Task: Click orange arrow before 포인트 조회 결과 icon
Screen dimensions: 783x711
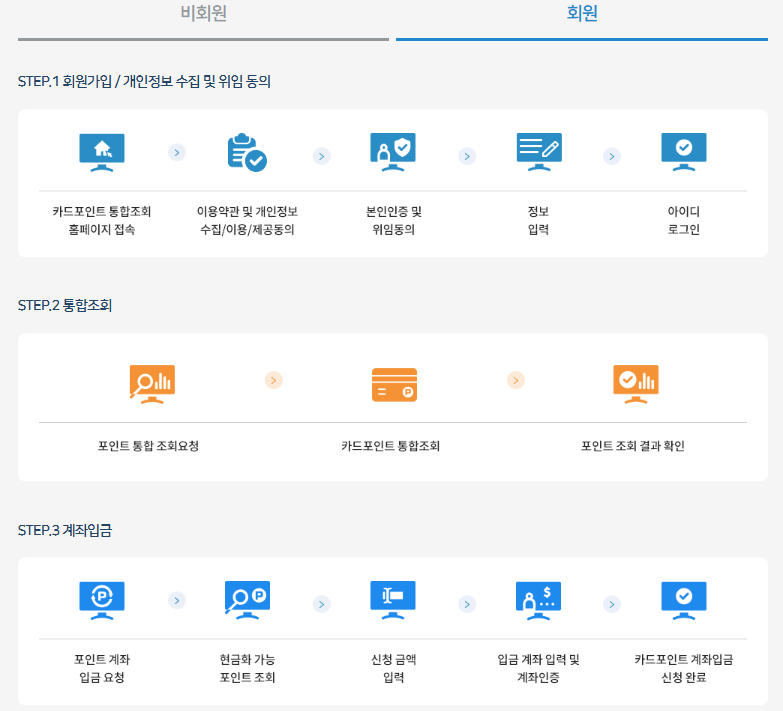Action: pos(516,380)
